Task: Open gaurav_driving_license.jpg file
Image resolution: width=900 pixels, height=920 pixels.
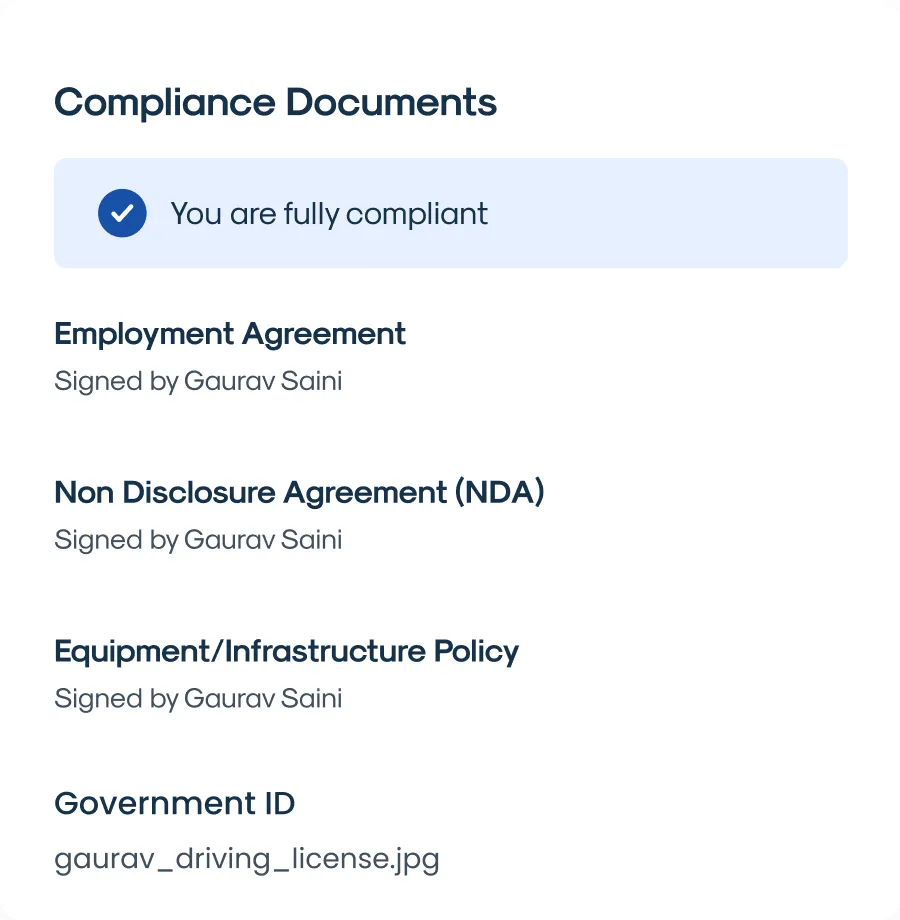Action: [246, 859]
